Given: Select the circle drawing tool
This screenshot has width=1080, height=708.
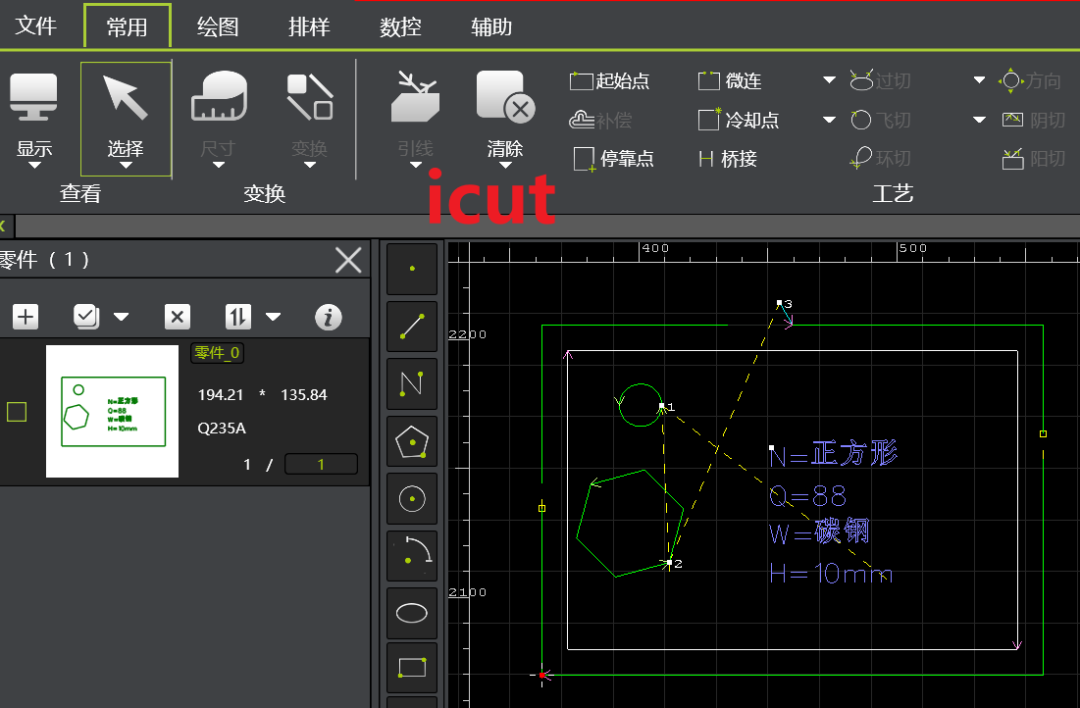Looking at the screenshot, I should (x=412, y=499).
